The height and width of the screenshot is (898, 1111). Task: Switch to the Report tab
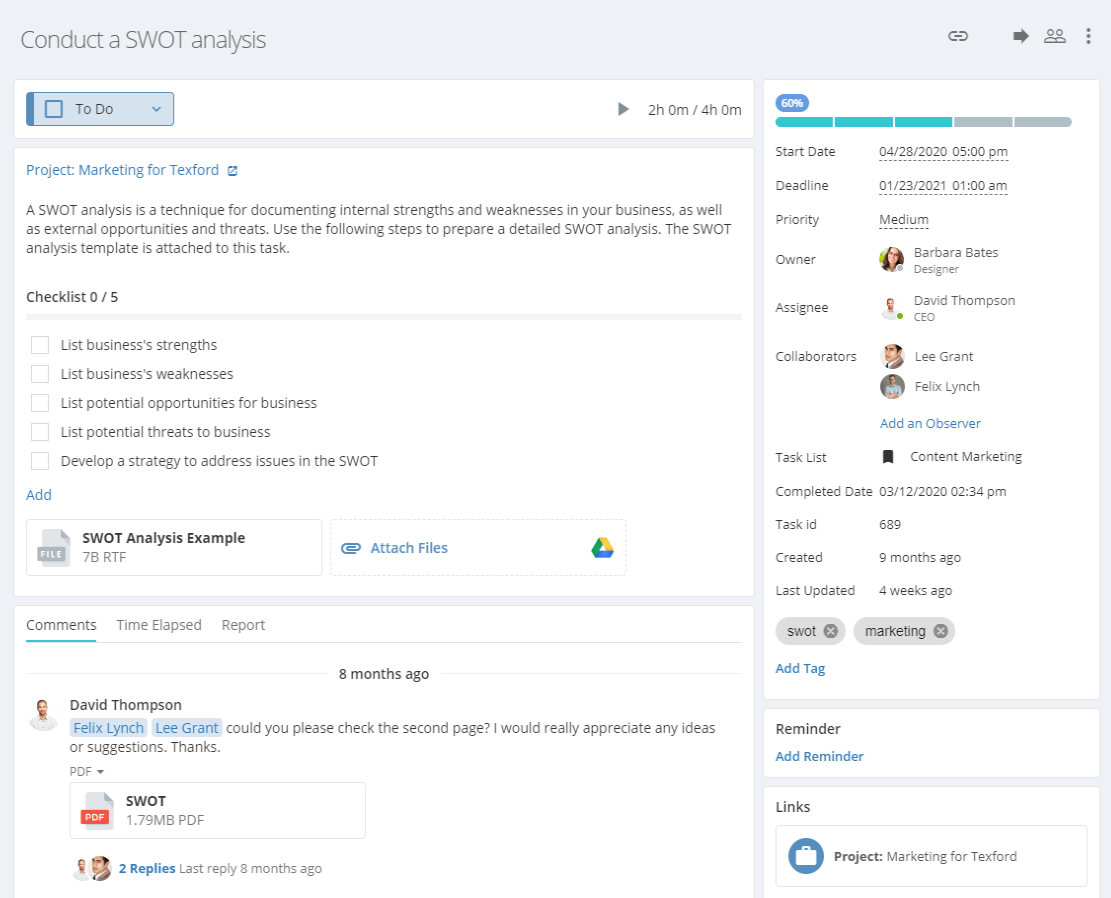pyautogui.click(x=243, y=625)
